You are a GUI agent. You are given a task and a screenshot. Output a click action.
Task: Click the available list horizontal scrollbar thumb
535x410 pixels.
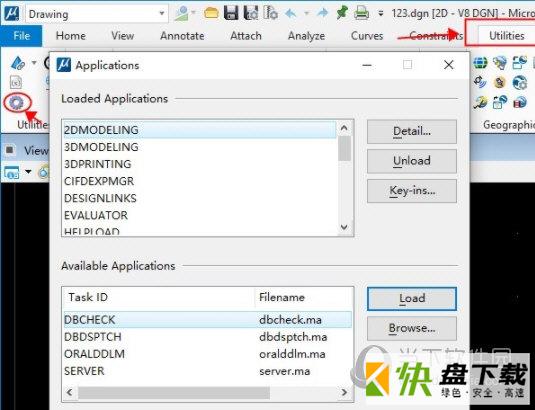tap(174, 392)
